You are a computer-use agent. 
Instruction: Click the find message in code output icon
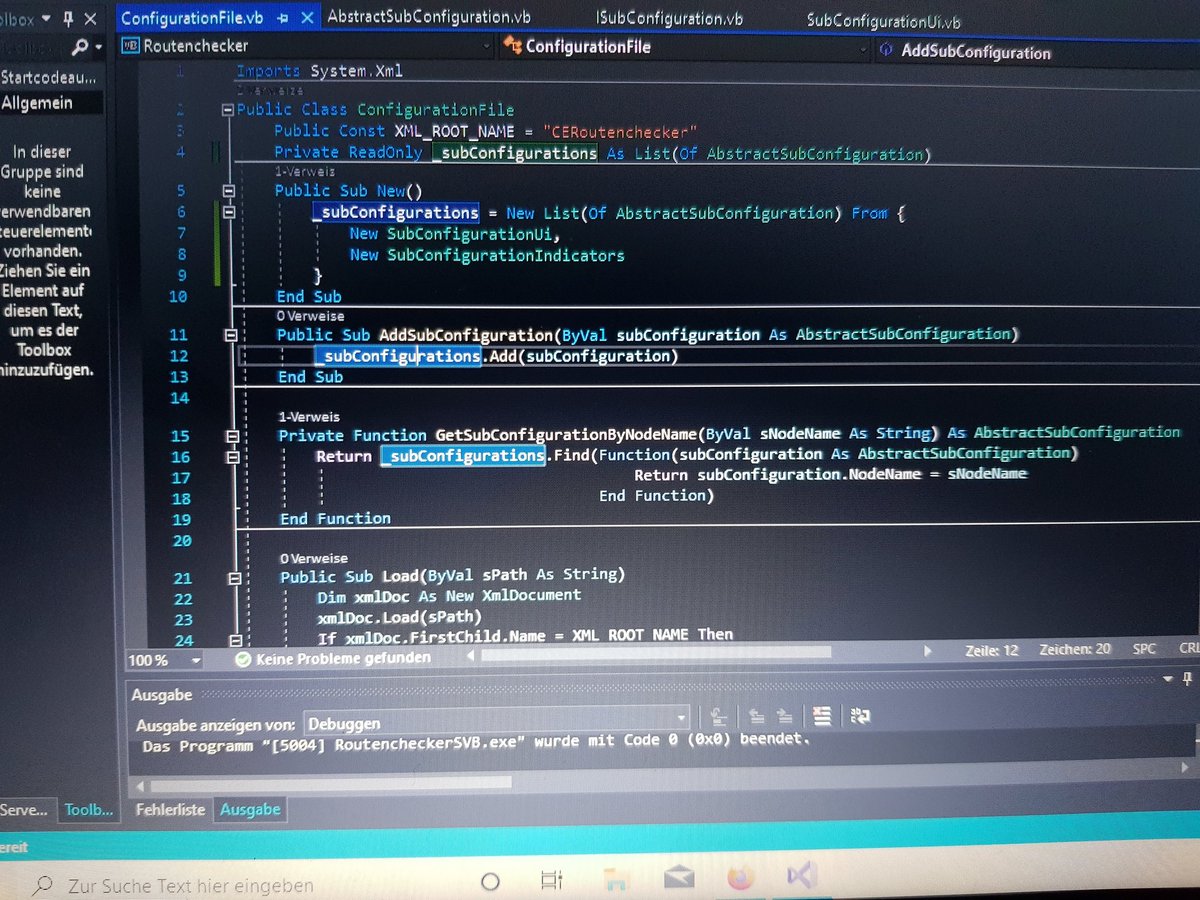tap(718, 716)
